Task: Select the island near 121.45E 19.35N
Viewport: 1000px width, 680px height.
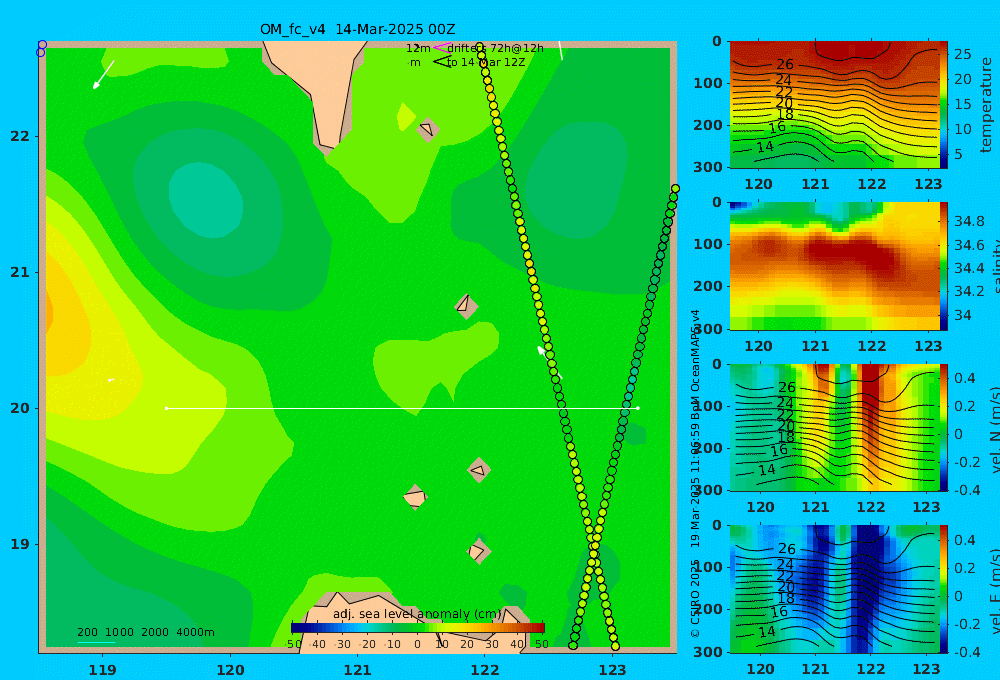Action: 415,497
